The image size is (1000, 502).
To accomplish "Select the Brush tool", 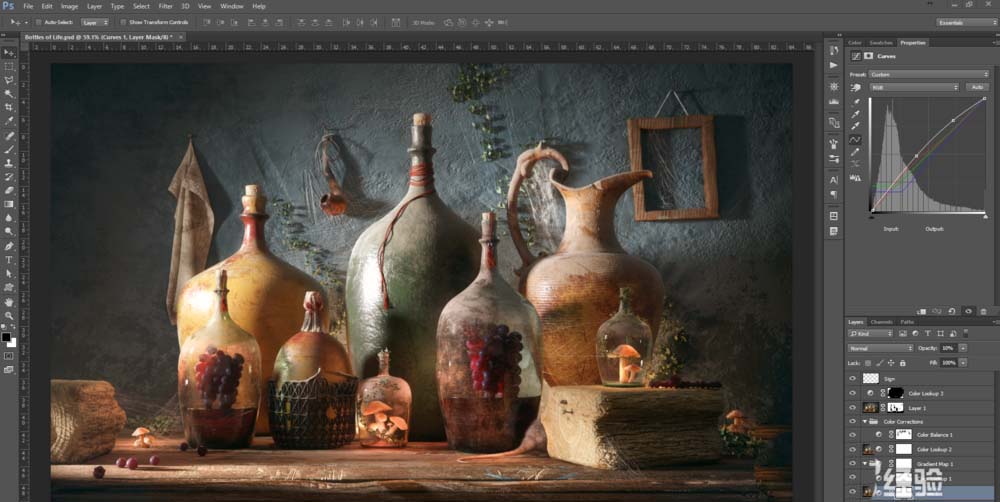I will 9,149.
